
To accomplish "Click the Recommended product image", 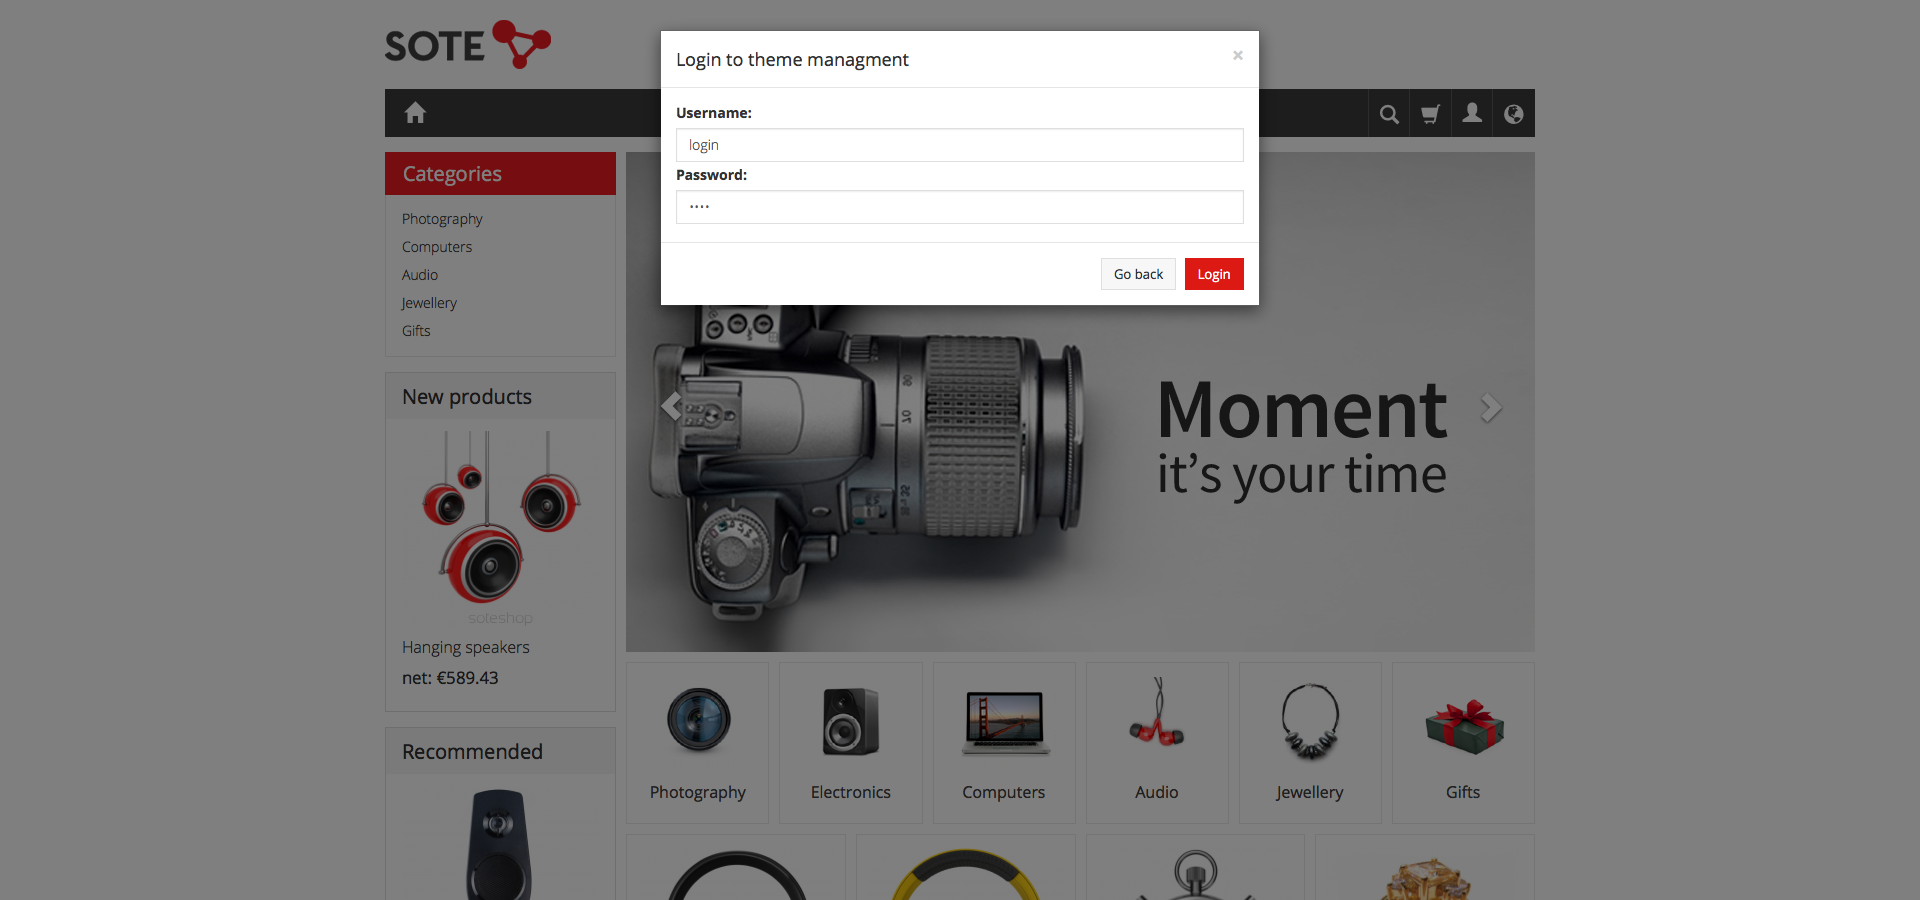I will 499,845.
